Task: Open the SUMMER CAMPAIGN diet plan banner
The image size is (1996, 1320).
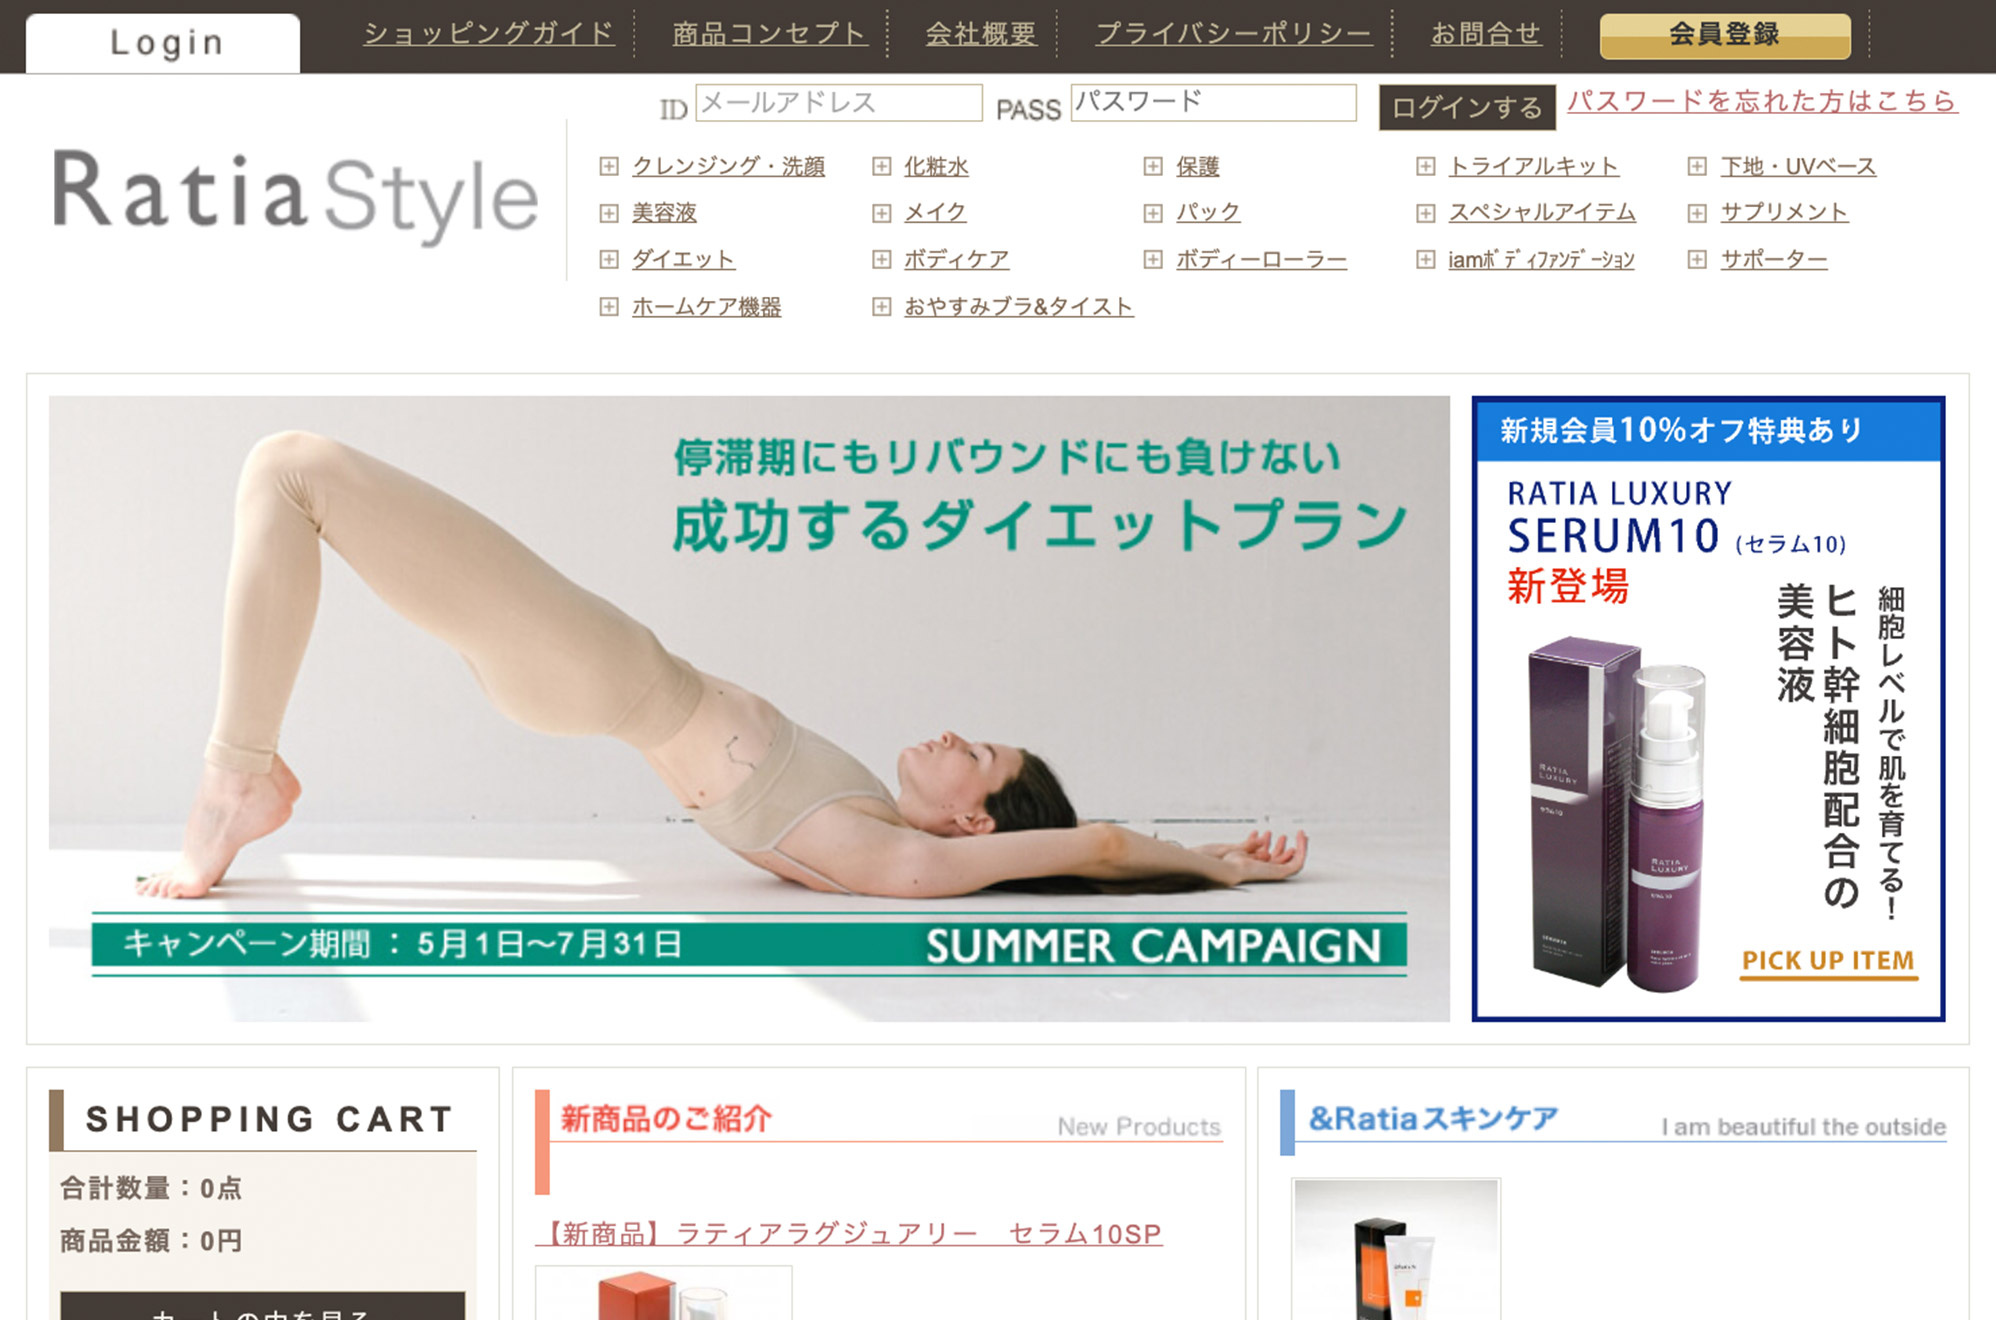Action: point(749,708)
